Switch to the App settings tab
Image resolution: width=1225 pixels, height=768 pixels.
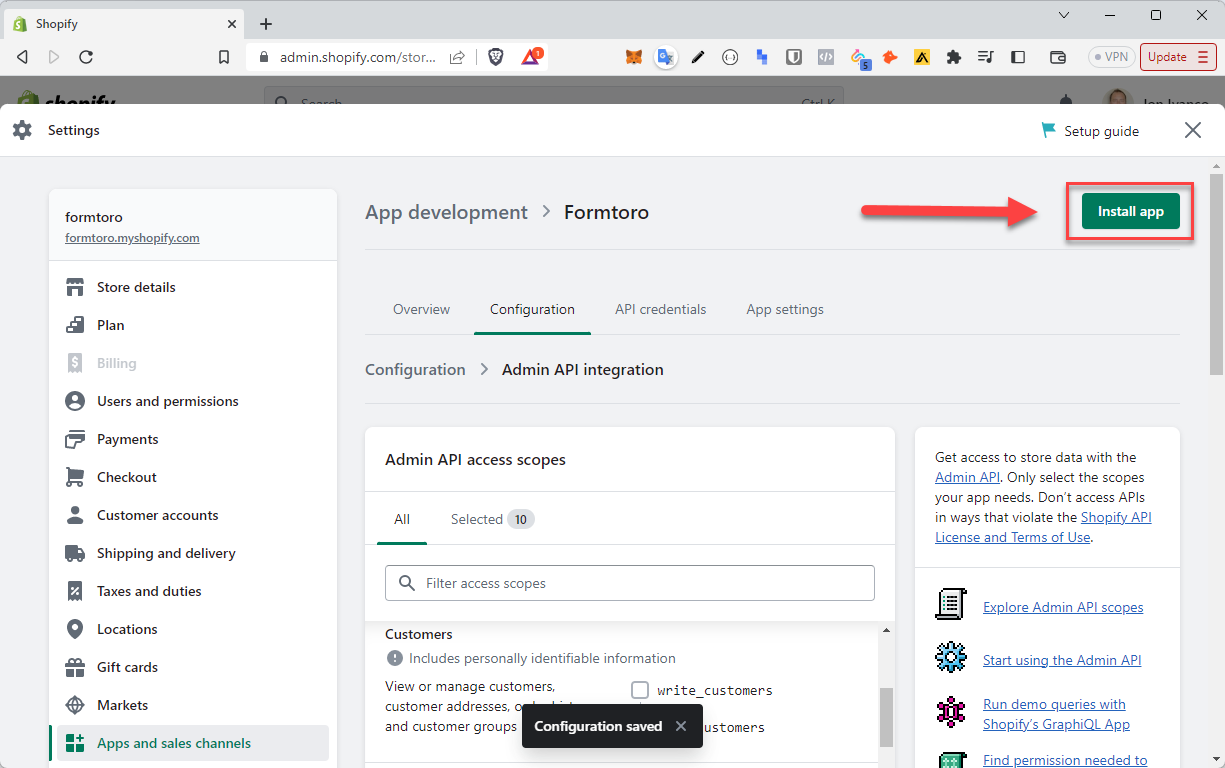coord(785,309)
